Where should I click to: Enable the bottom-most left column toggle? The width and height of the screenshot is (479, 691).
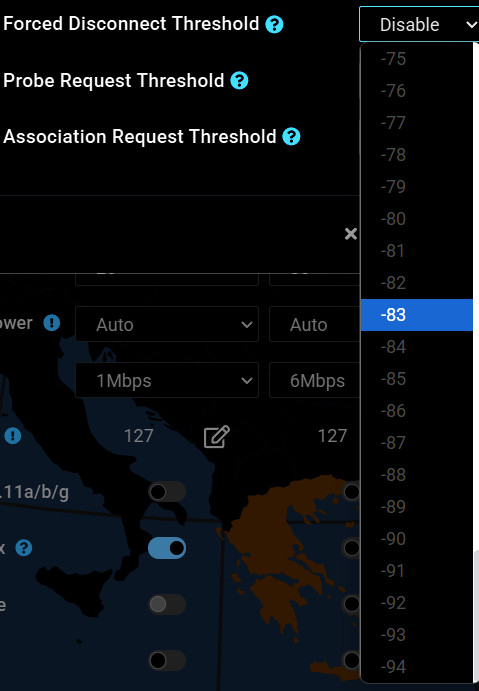coord(167,660)
